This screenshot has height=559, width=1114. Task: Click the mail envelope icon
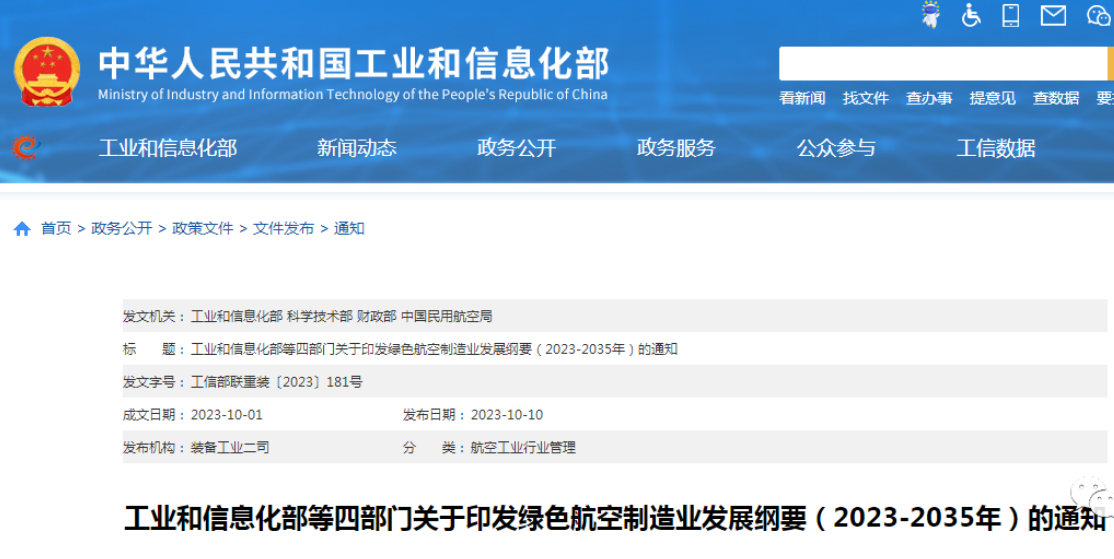[1053, 15]
